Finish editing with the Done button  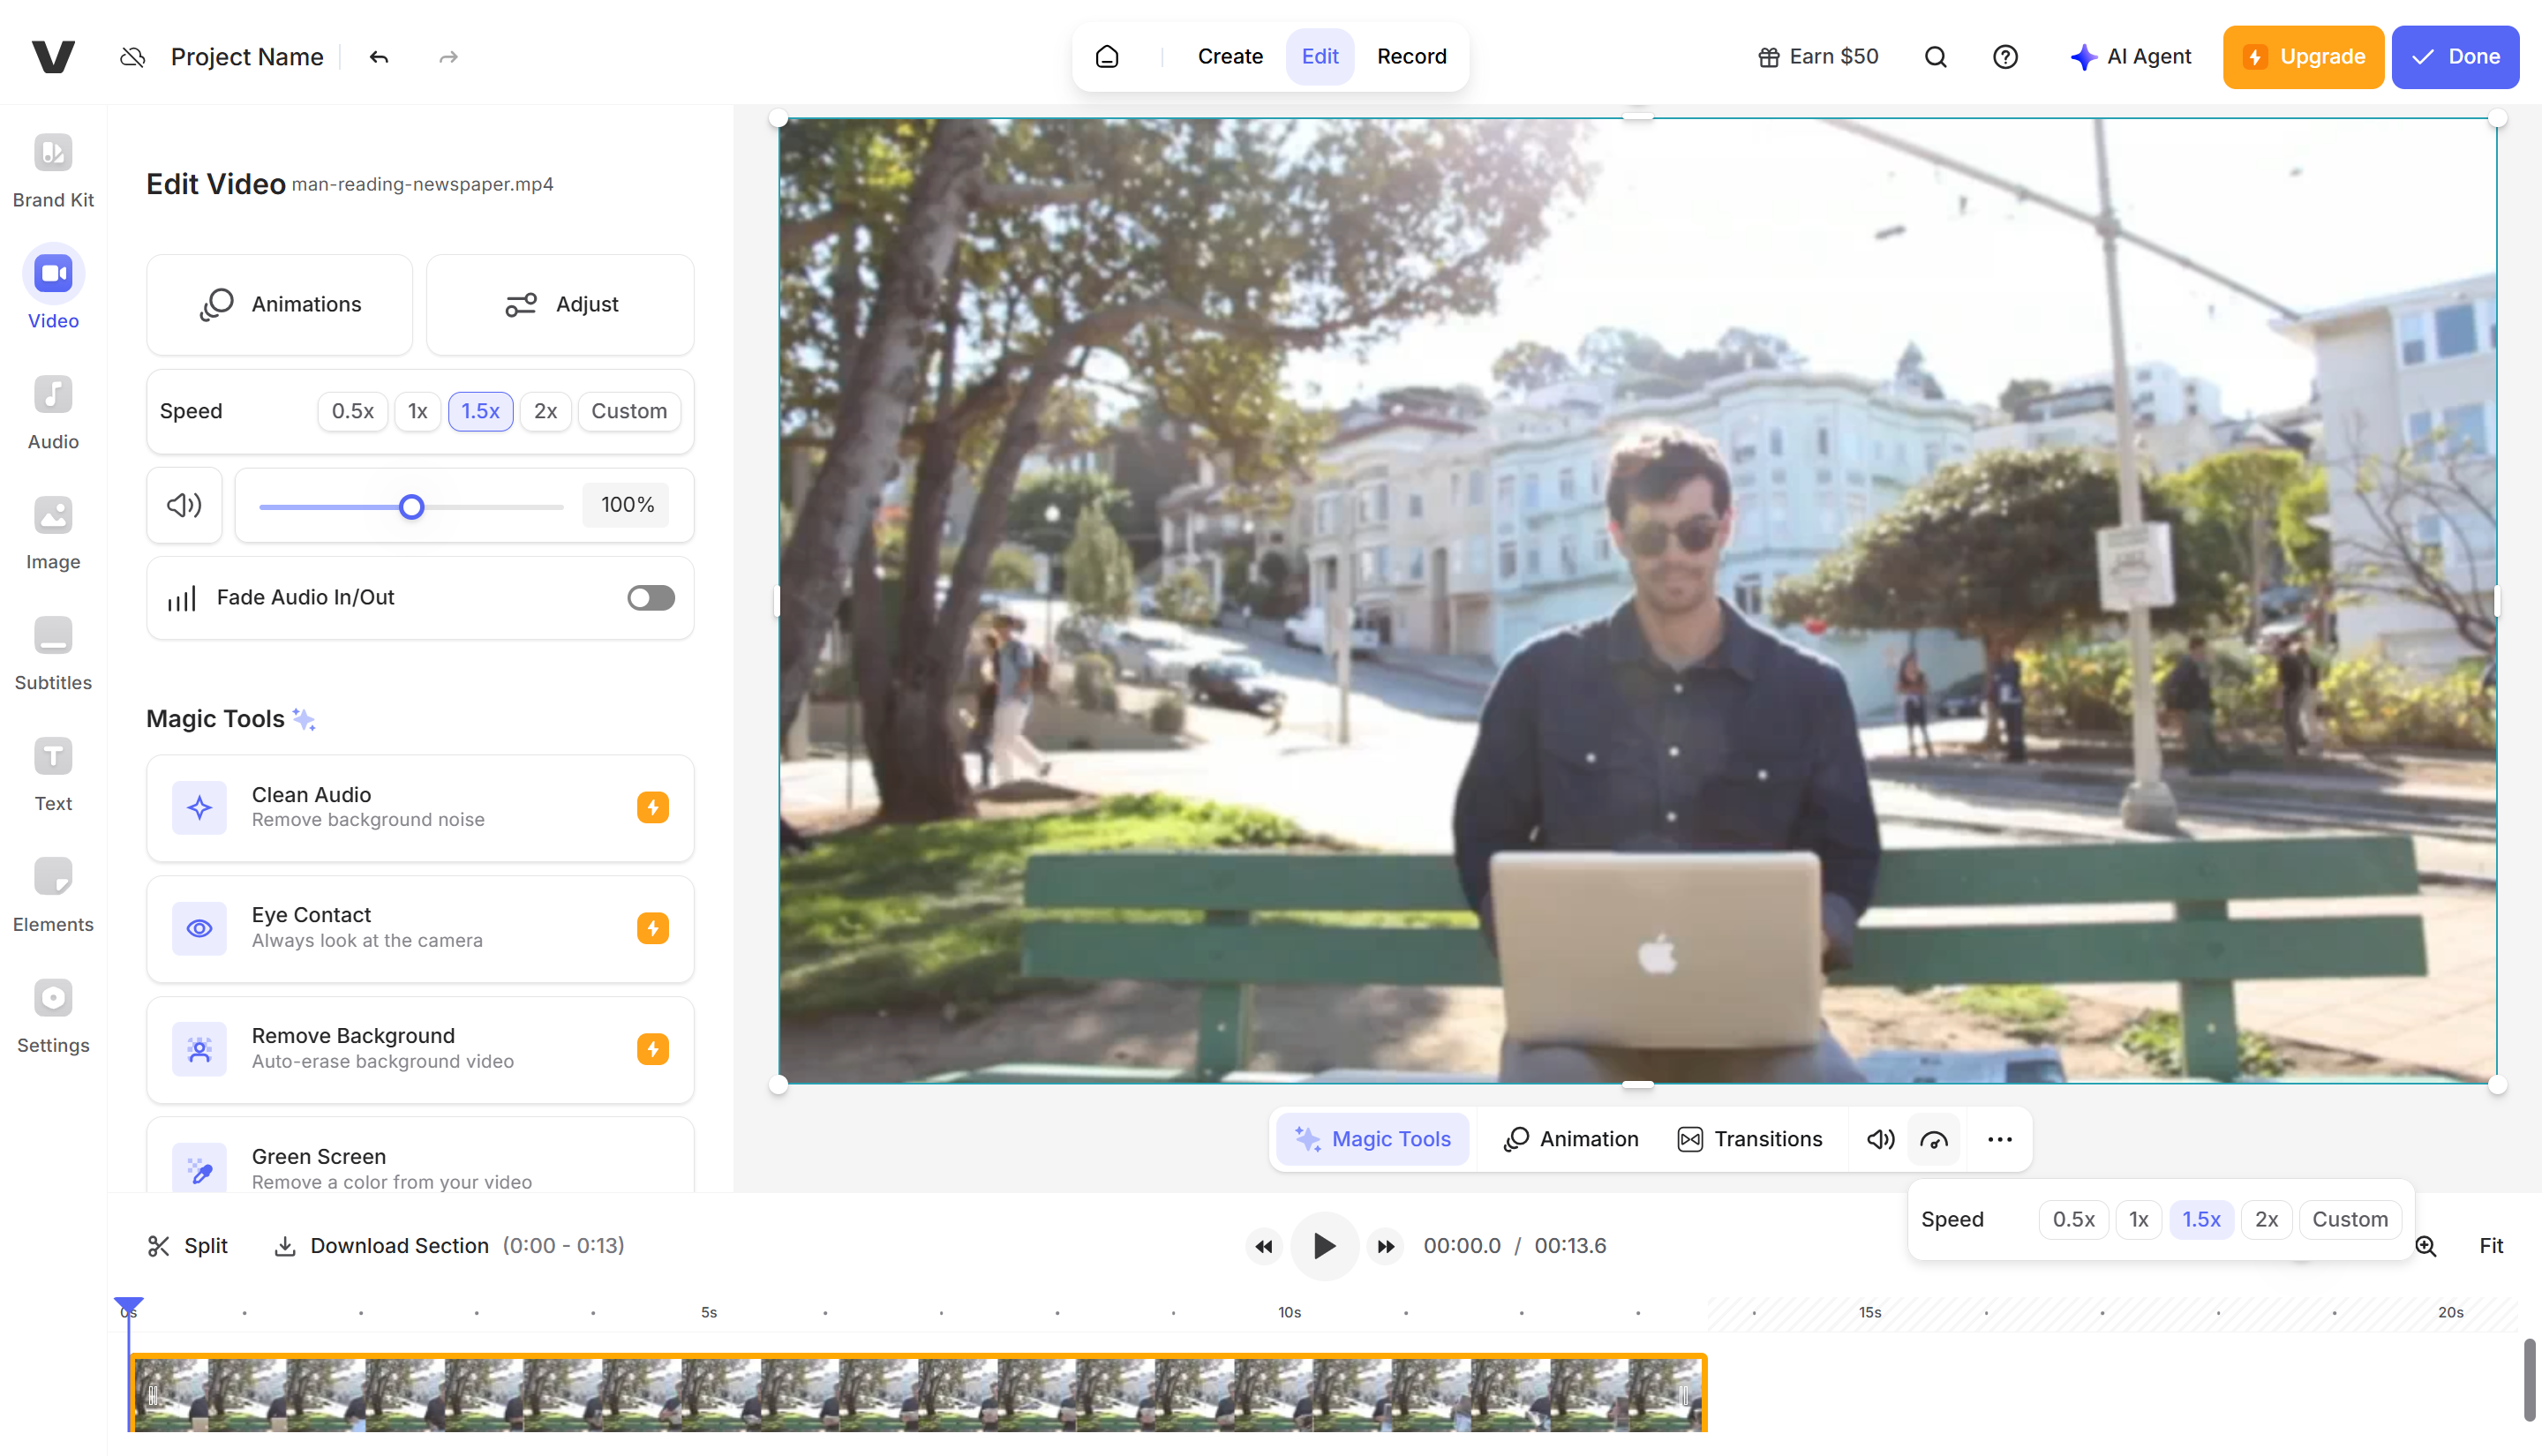point(2456,57)
